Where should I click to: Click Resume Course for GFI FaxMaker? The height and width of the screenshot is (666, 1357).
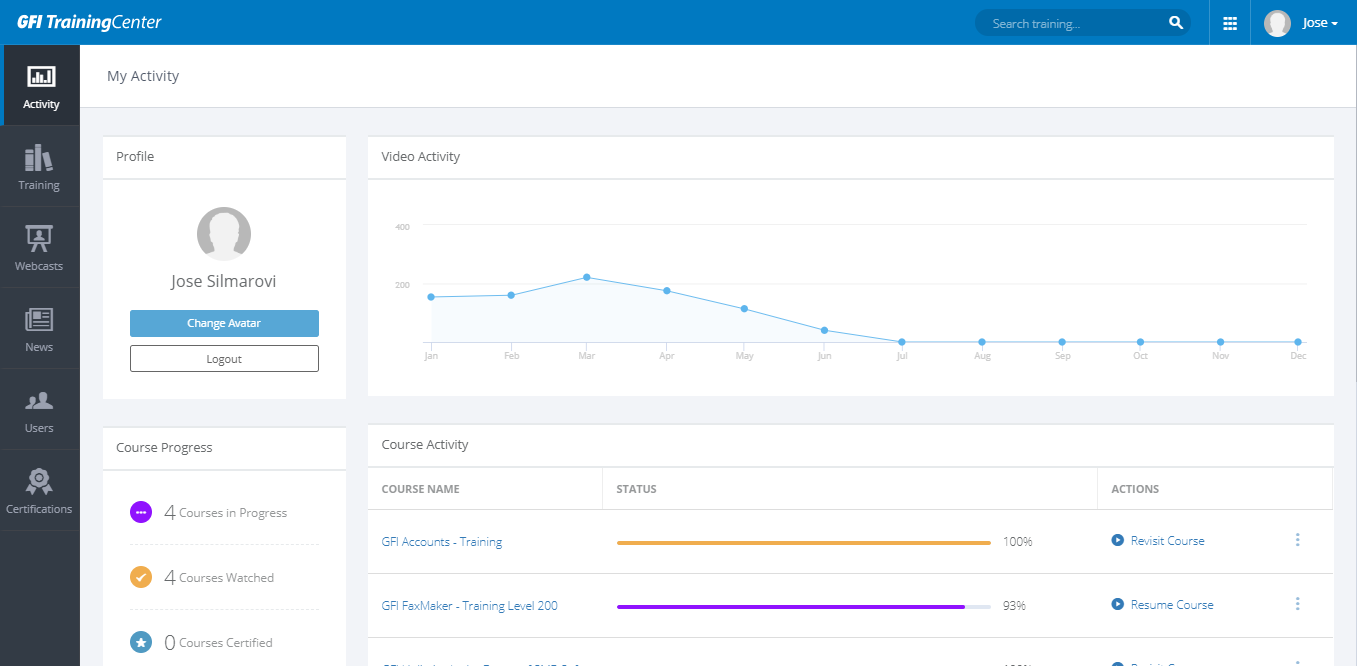[x=1171, y=605]
